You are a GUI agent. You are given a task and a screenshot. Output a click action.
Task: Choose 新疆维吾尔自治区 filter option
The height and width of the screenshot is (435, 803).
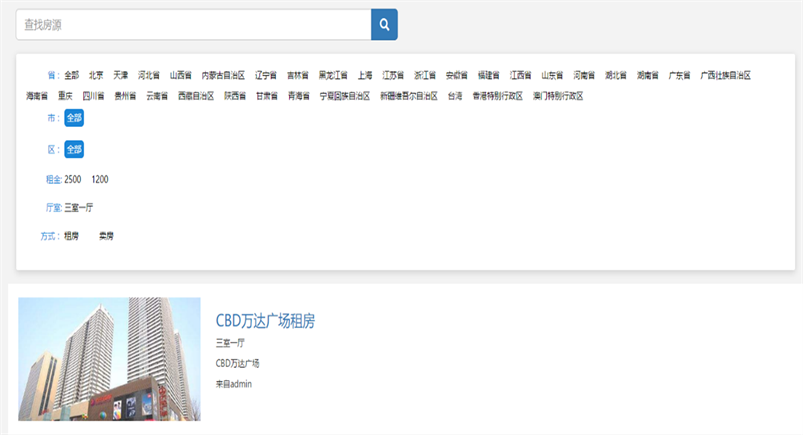pos(409,96)
